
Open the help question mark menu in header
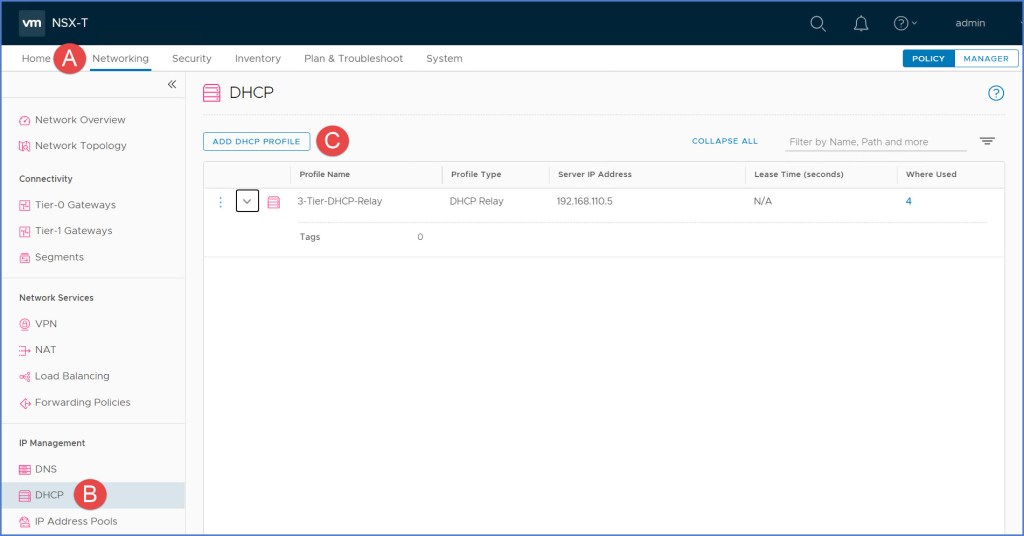tap(904, 23)
